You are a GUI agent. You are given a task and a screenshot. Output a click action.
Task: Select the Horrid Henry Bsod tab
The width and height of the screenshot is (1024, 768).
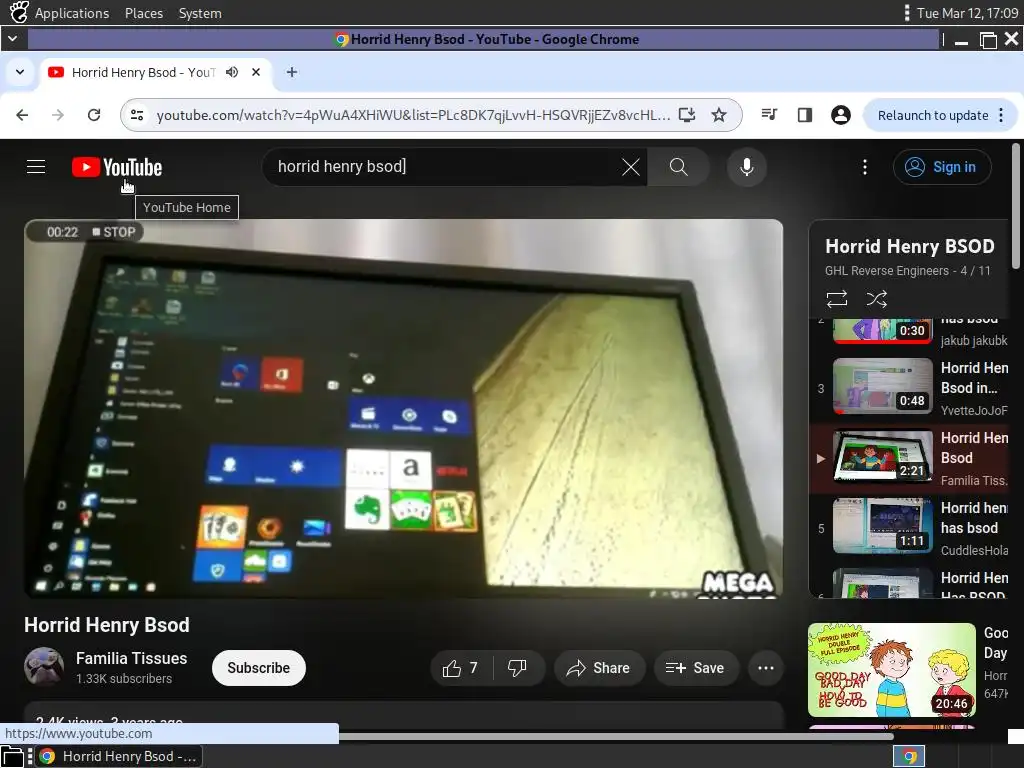pyautogui.click(x=155, y=72)
